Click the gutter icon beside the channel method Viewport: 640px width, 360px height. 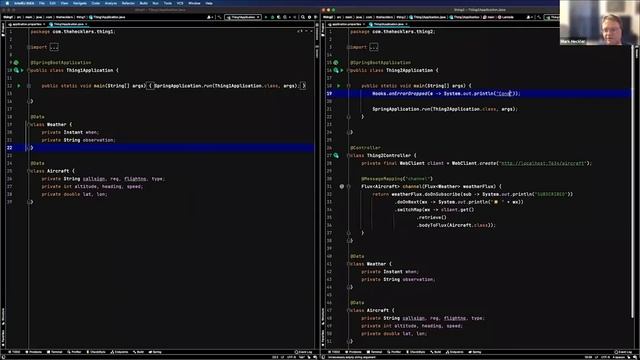coord(342,187)
